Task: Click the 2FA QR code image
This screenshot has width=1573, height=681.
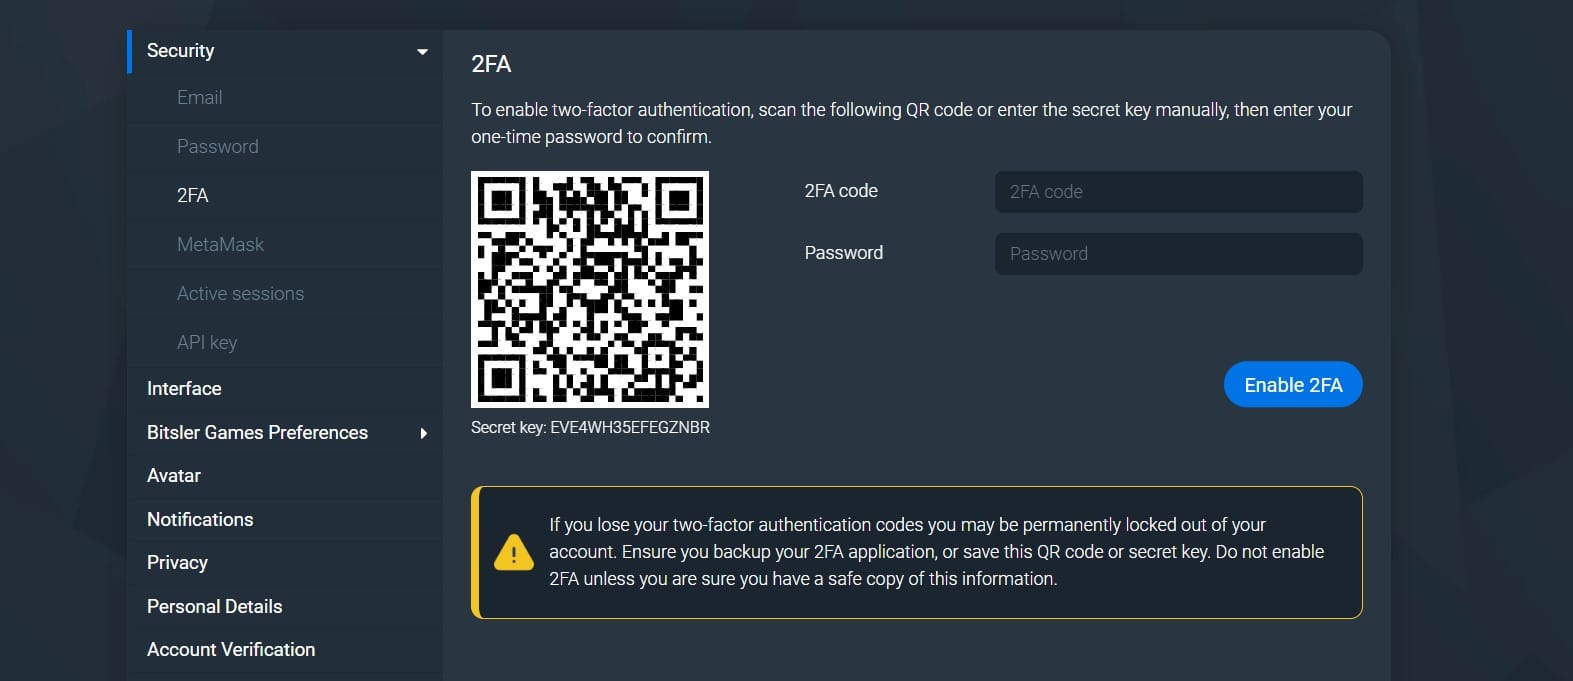Action: click(x=590, y=289)
